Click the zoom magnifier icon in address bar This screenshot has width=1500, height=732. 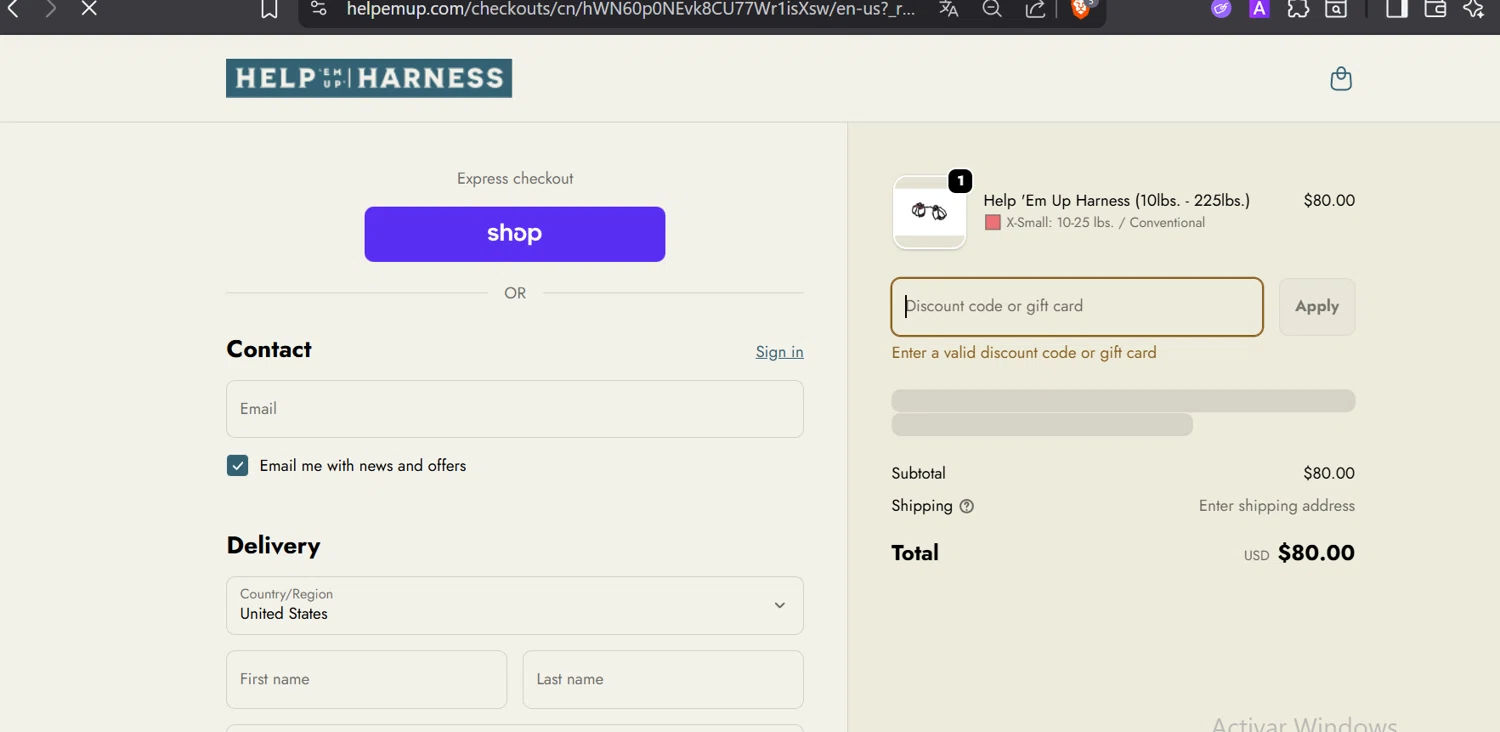[992, 9]
